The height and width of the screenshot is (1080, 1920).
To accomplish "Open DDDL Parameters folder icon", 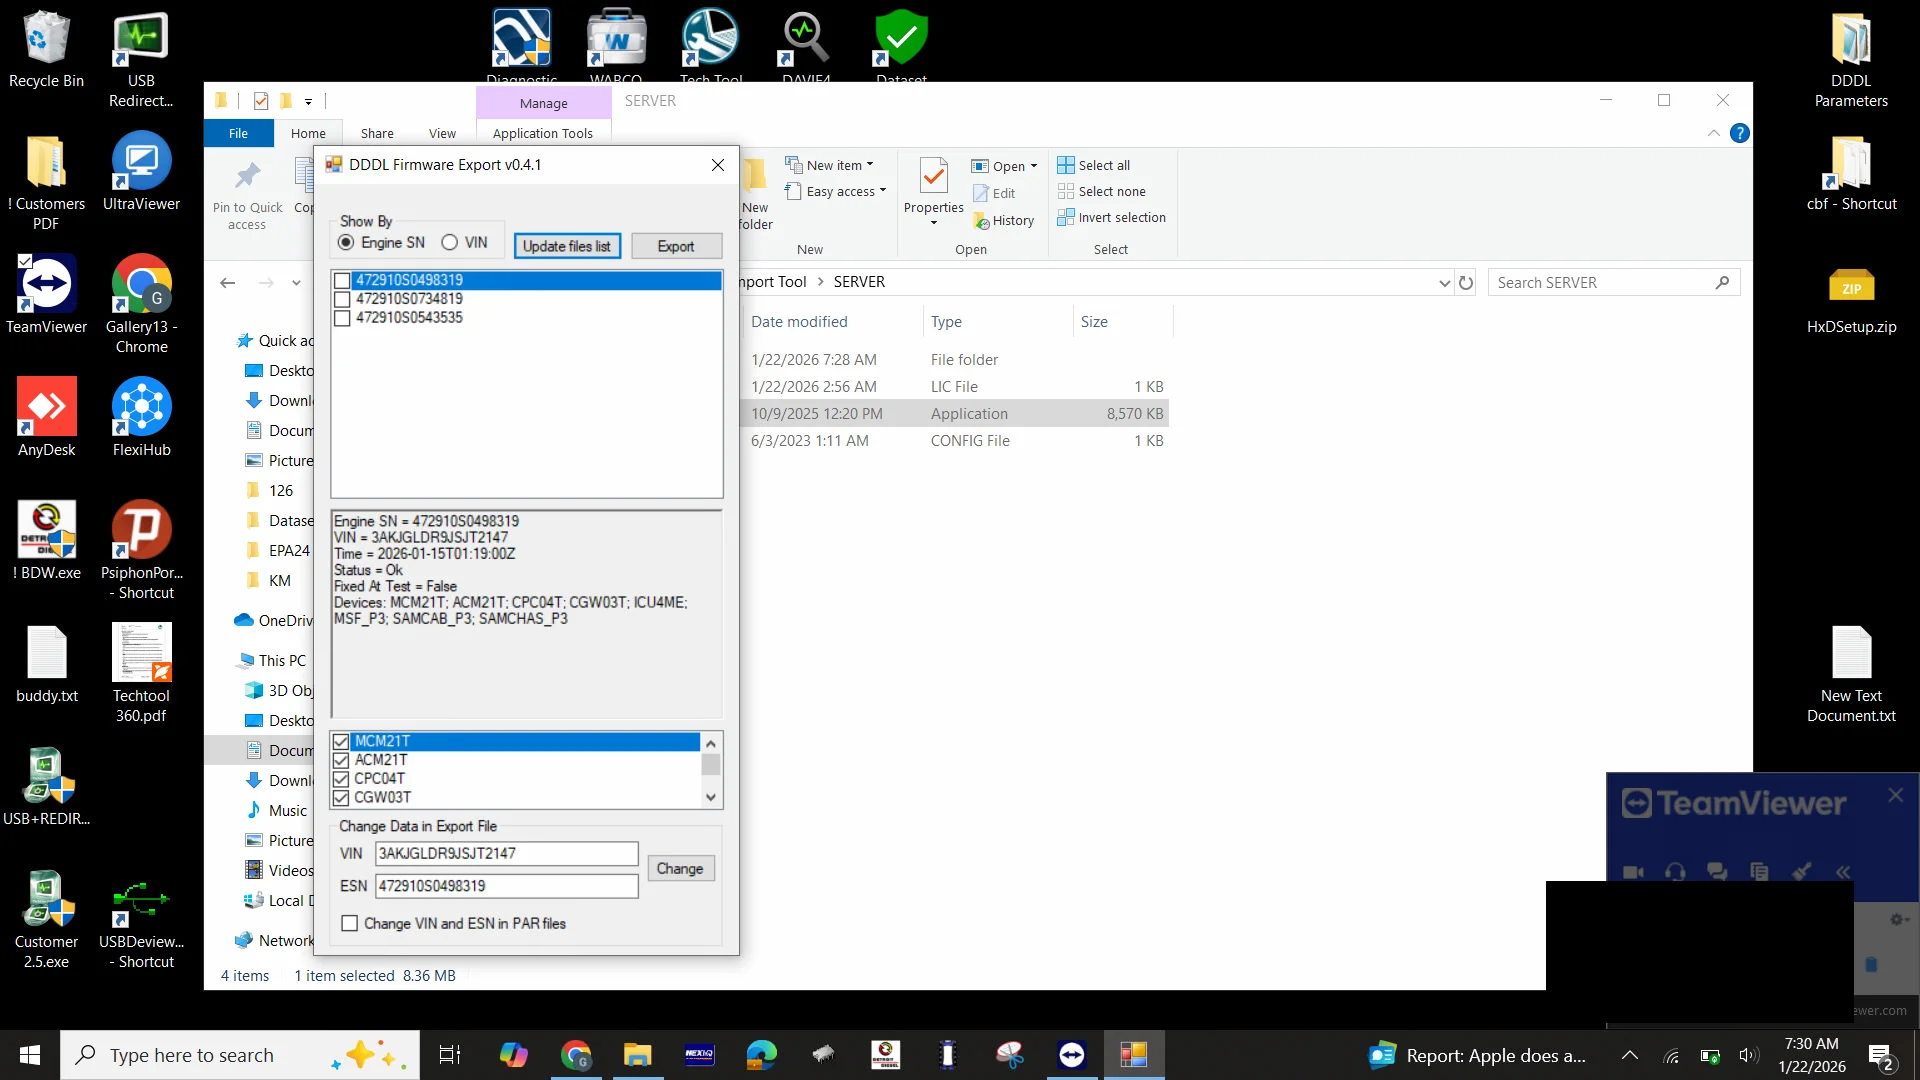I will (x=1851, y=60).
